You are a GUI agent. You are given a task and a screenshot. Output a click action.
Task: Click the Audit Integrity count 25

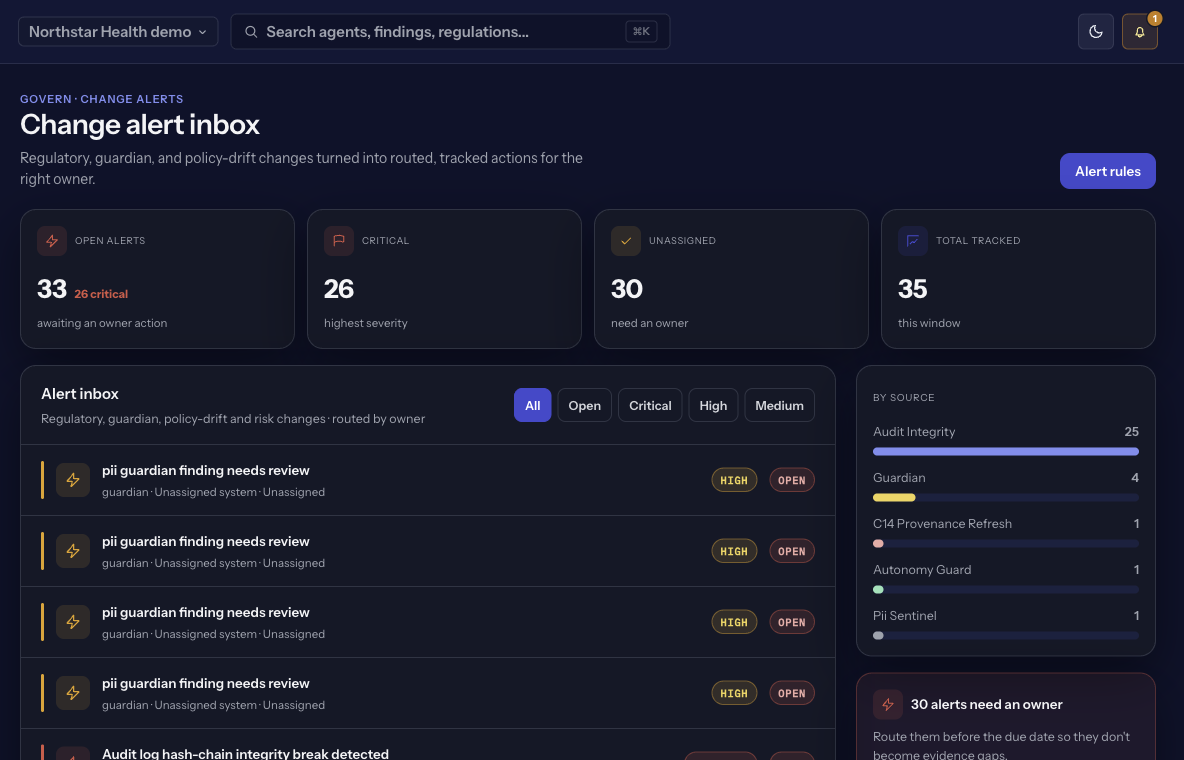click(1131, 432)
